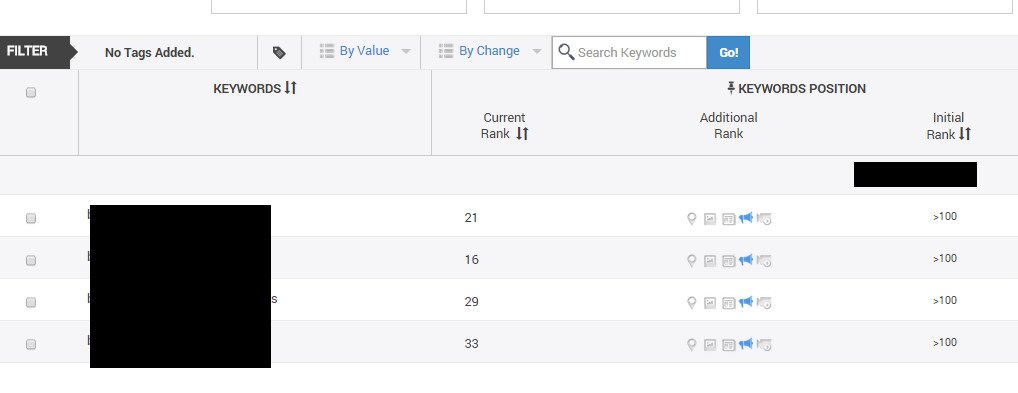Click video icon in rank 33 row

[764, 344]
